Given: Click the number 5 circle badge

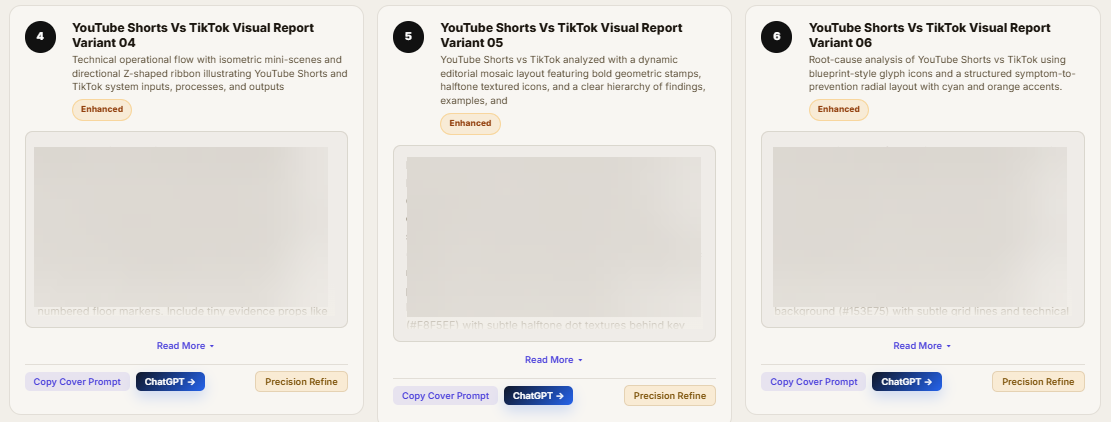Looking at the screenshot, I should pos(408,37).
